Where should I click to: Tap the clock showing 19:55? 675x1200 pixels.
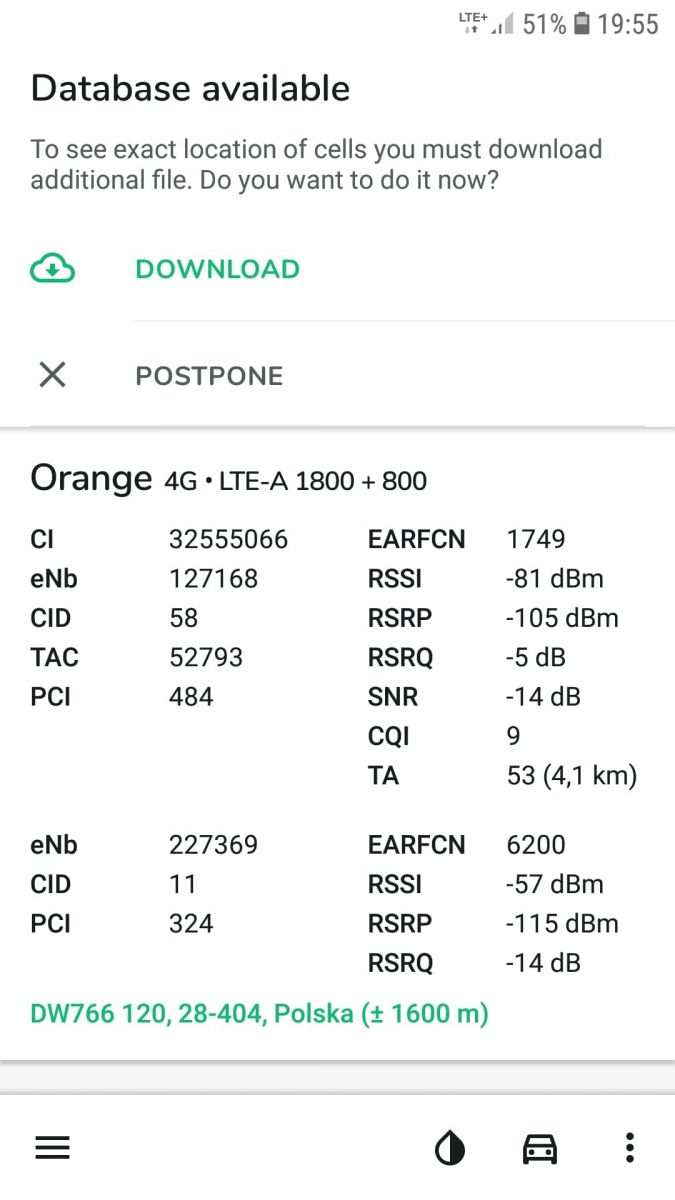click(628, 24)
